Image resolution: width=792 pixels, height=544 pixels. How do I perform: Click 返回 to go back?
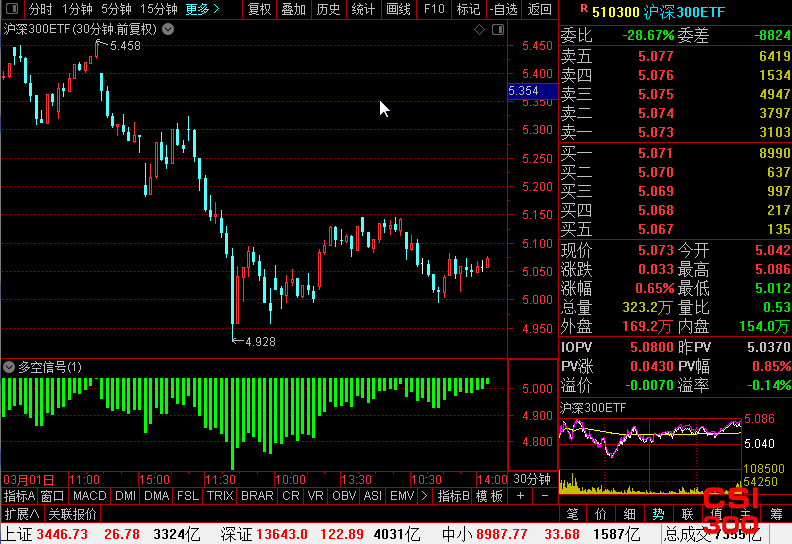coord(539,9)
